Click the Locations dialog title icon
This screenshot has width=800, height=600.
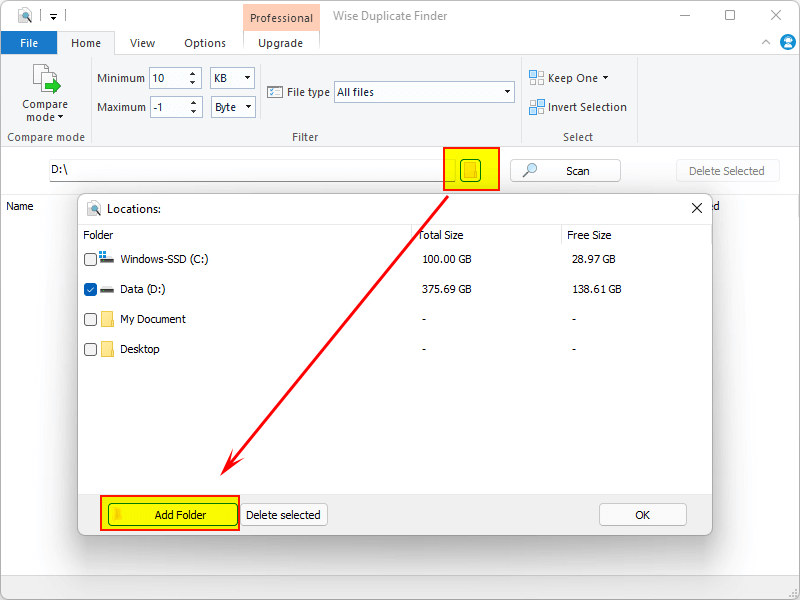(x=94, y=209)
